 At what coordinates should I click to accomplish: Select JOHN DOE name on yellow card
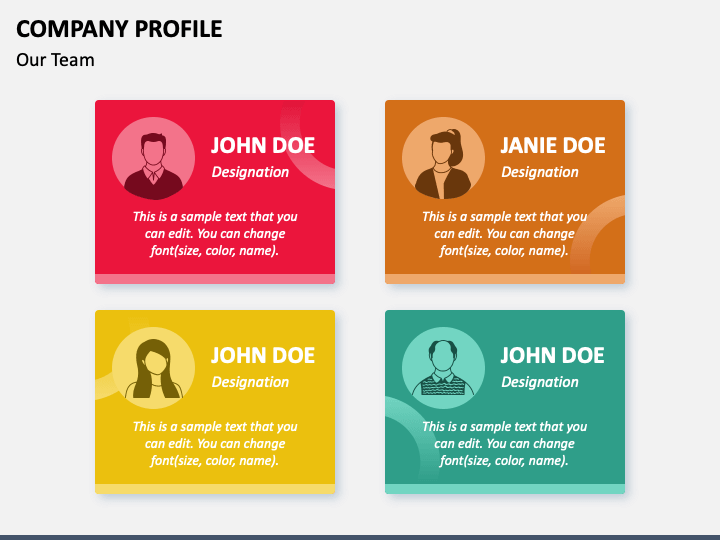point(263,355)
